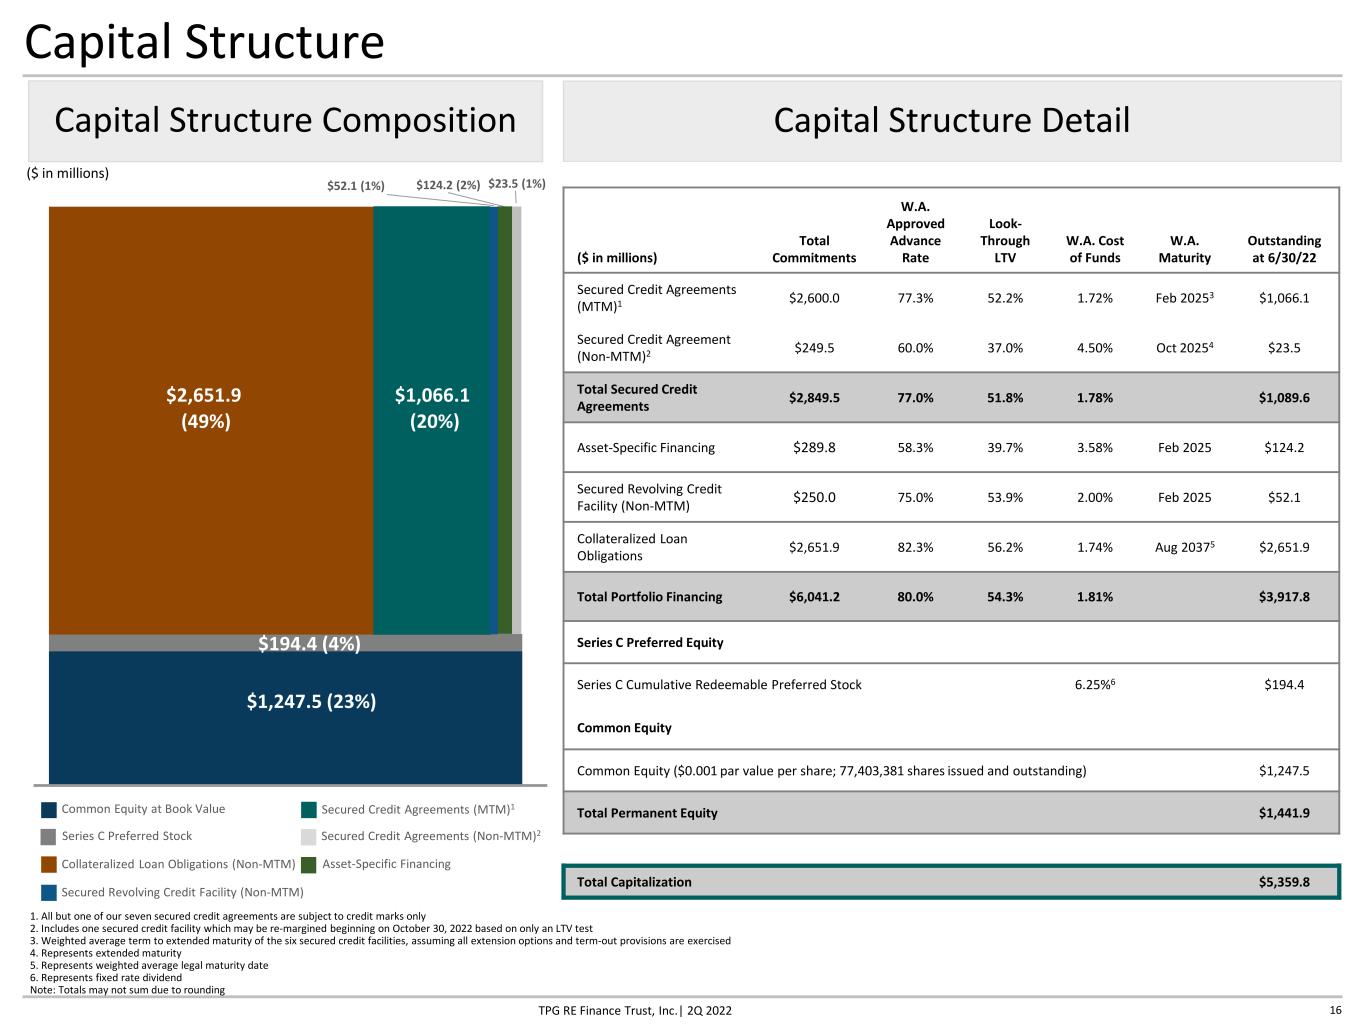The image size is (1365, 1024).
Task: Click the Total Secured Credit Agreements row
Action: 951,398
